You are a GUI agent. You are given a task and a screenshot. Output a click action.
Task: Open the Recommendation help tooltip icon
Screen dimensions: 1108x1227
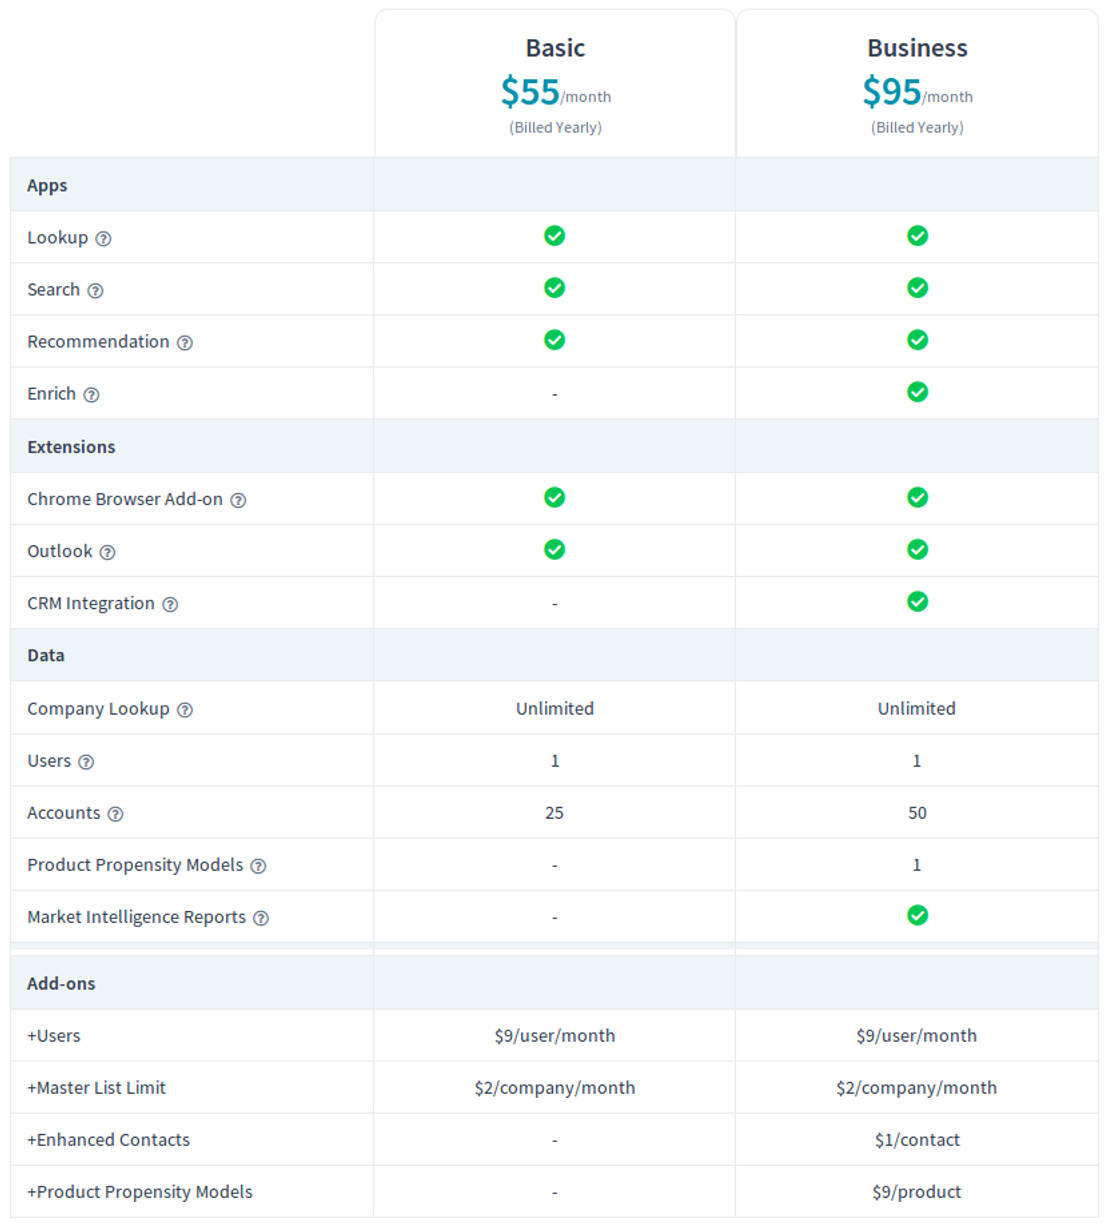(185, 343)
